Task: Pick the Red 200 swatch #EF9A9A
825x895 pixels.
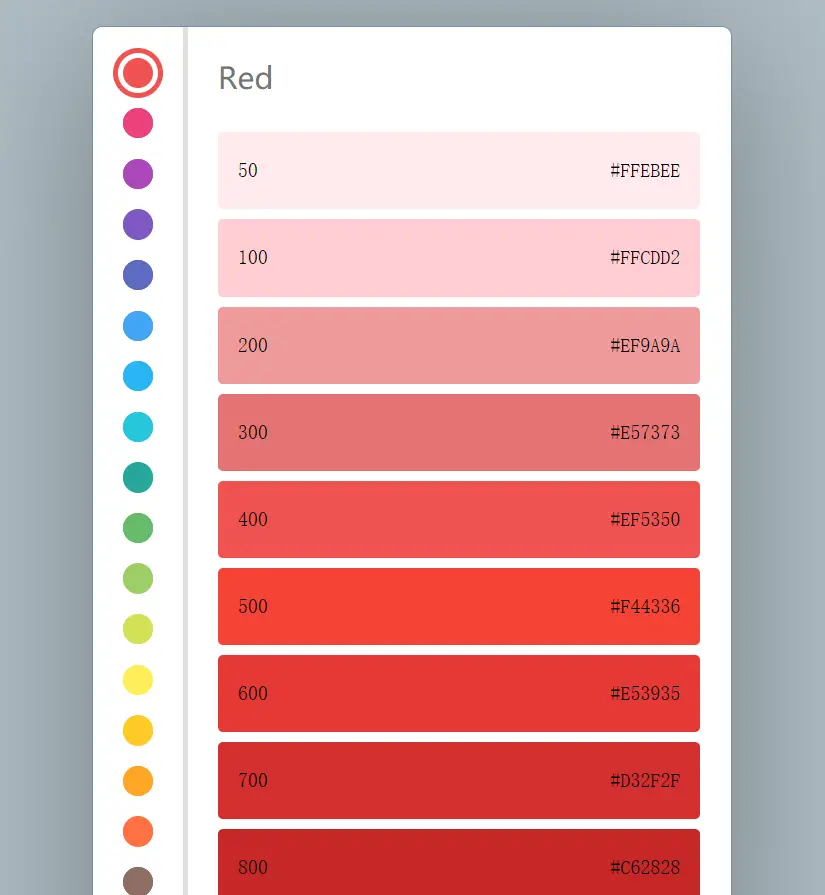Action: pos(458,345)
